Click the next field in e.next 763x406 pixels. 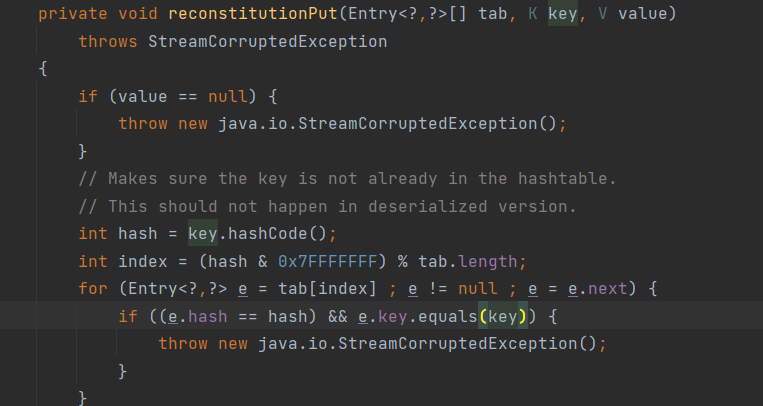point(608,289)
